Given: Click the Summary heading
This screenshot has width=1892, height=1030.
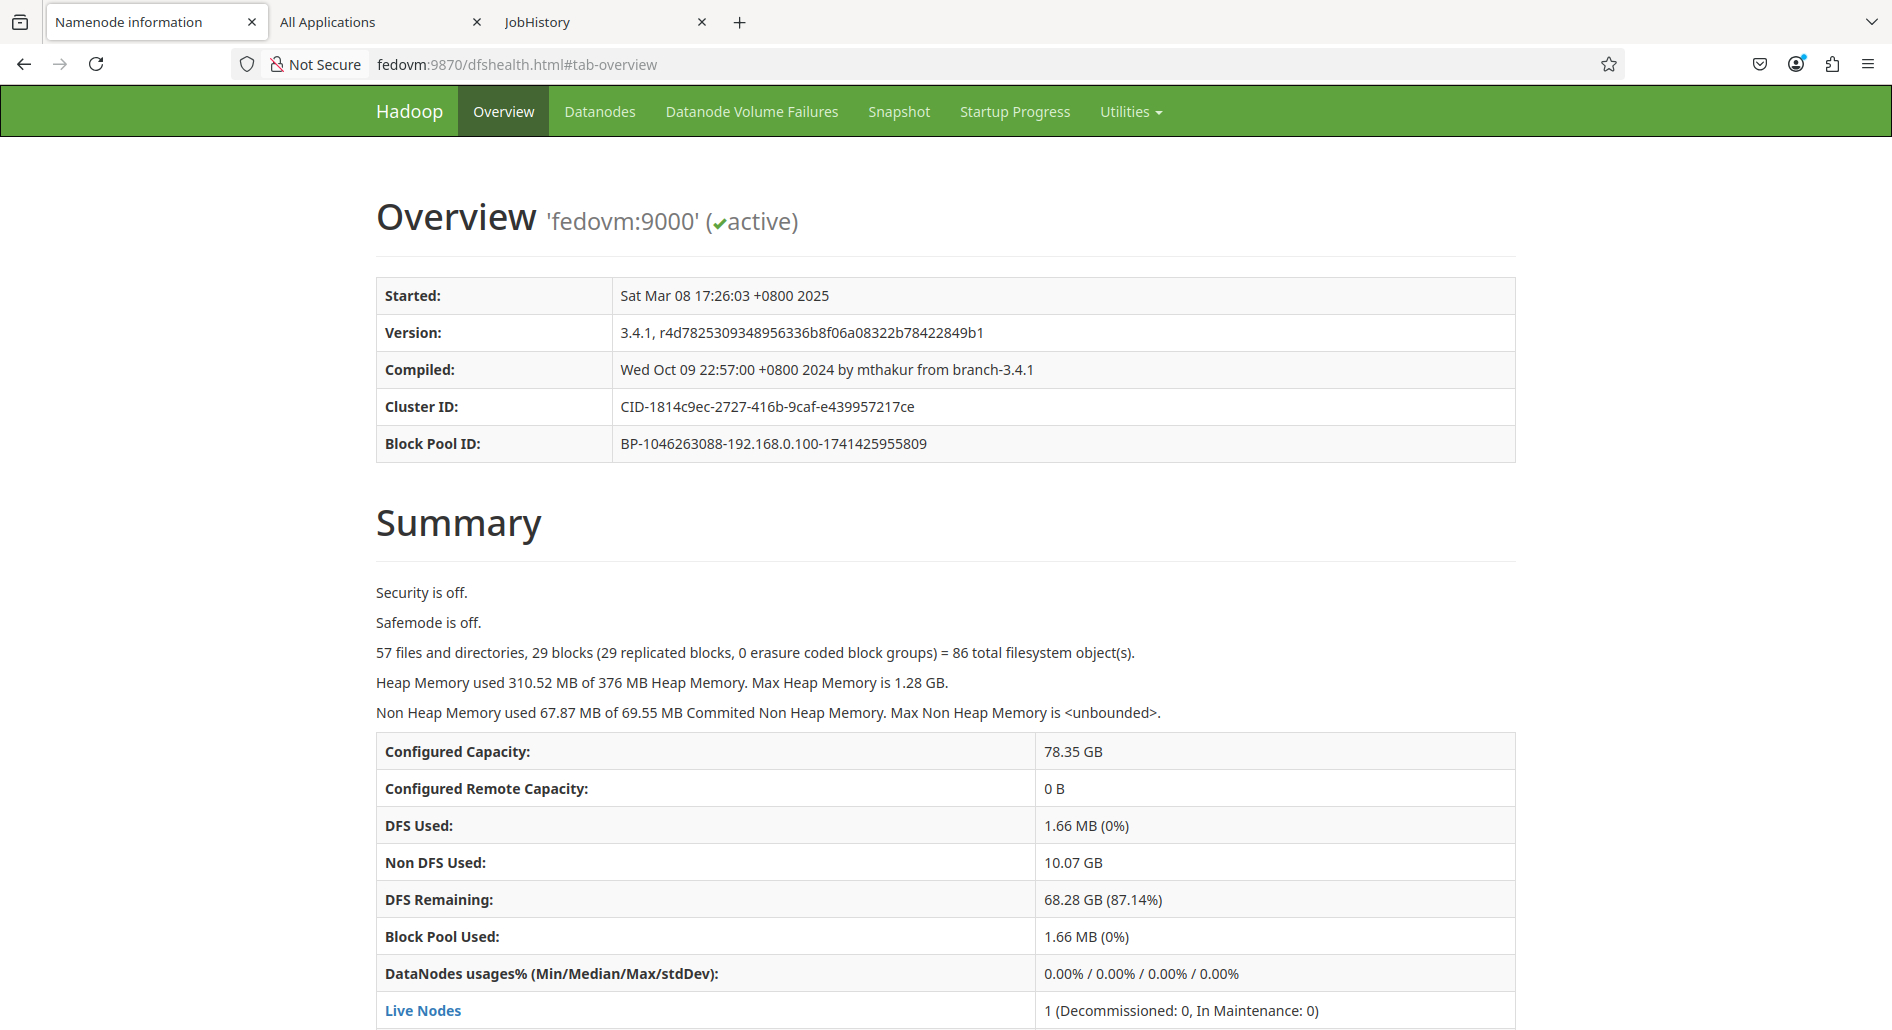Looking at the screenshot, I should (x=459, y=523).
